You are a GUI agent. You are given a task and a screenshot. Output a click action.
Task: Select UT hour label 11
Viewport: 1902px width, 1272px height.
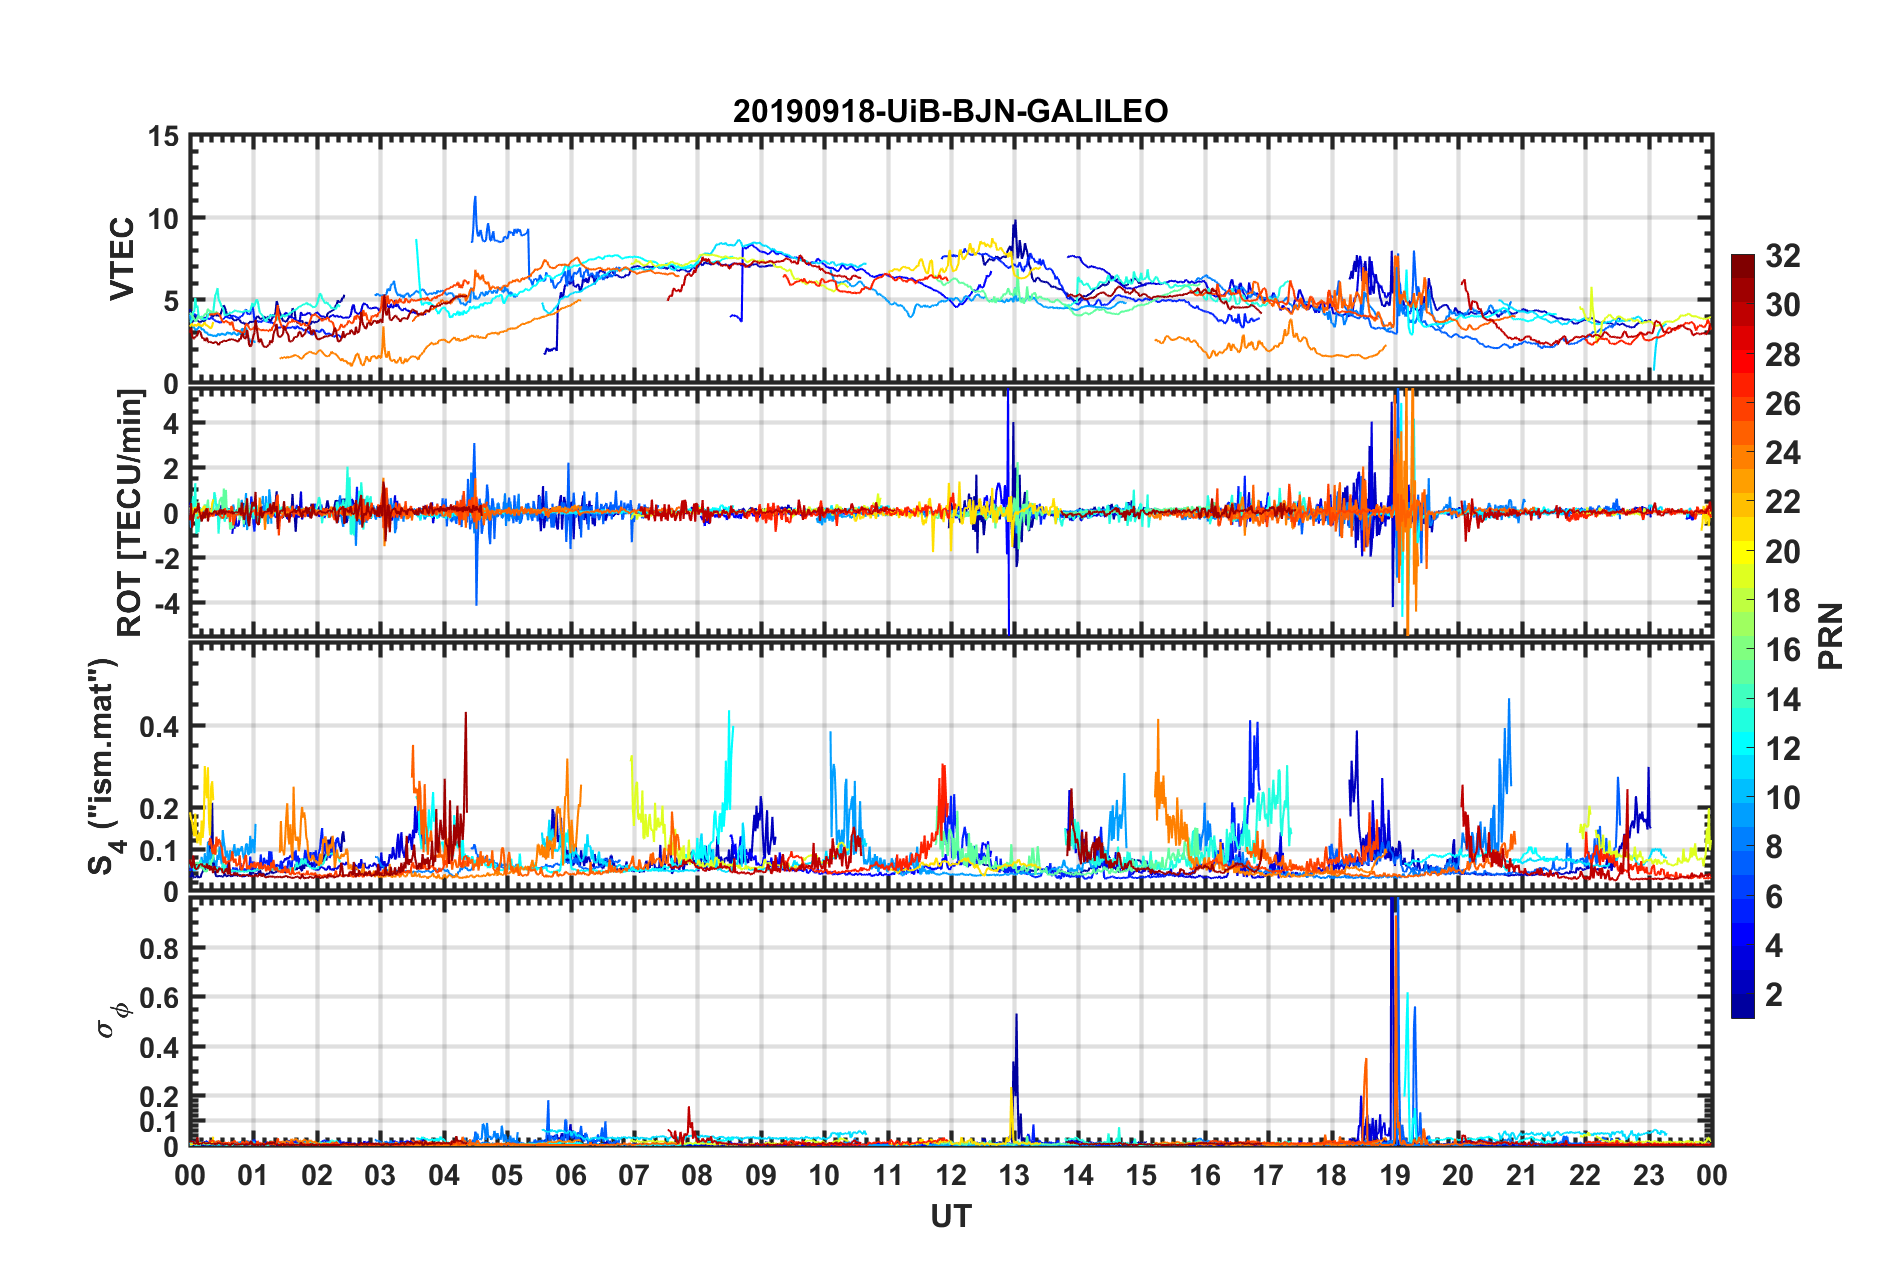point(888,1175)
